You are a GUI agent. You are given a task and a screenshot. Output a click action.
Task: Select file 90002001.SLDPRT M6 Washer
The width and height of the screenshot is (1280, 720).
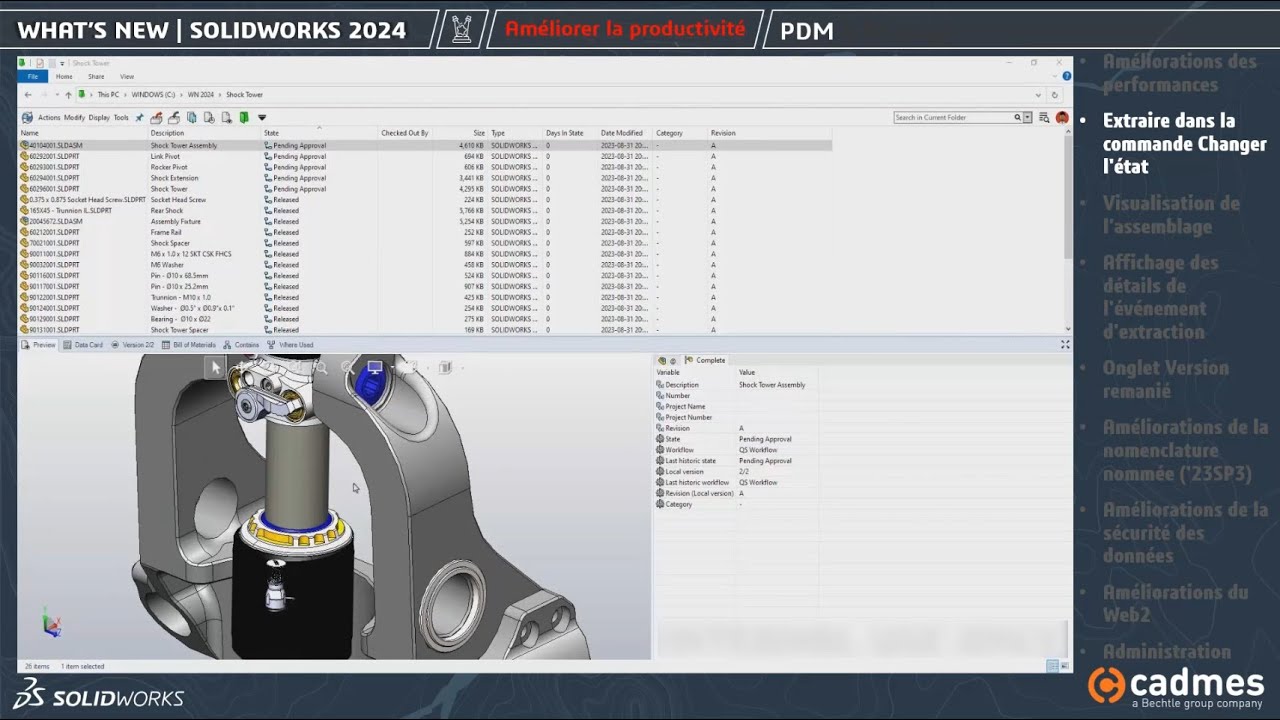tap(425, 265)
